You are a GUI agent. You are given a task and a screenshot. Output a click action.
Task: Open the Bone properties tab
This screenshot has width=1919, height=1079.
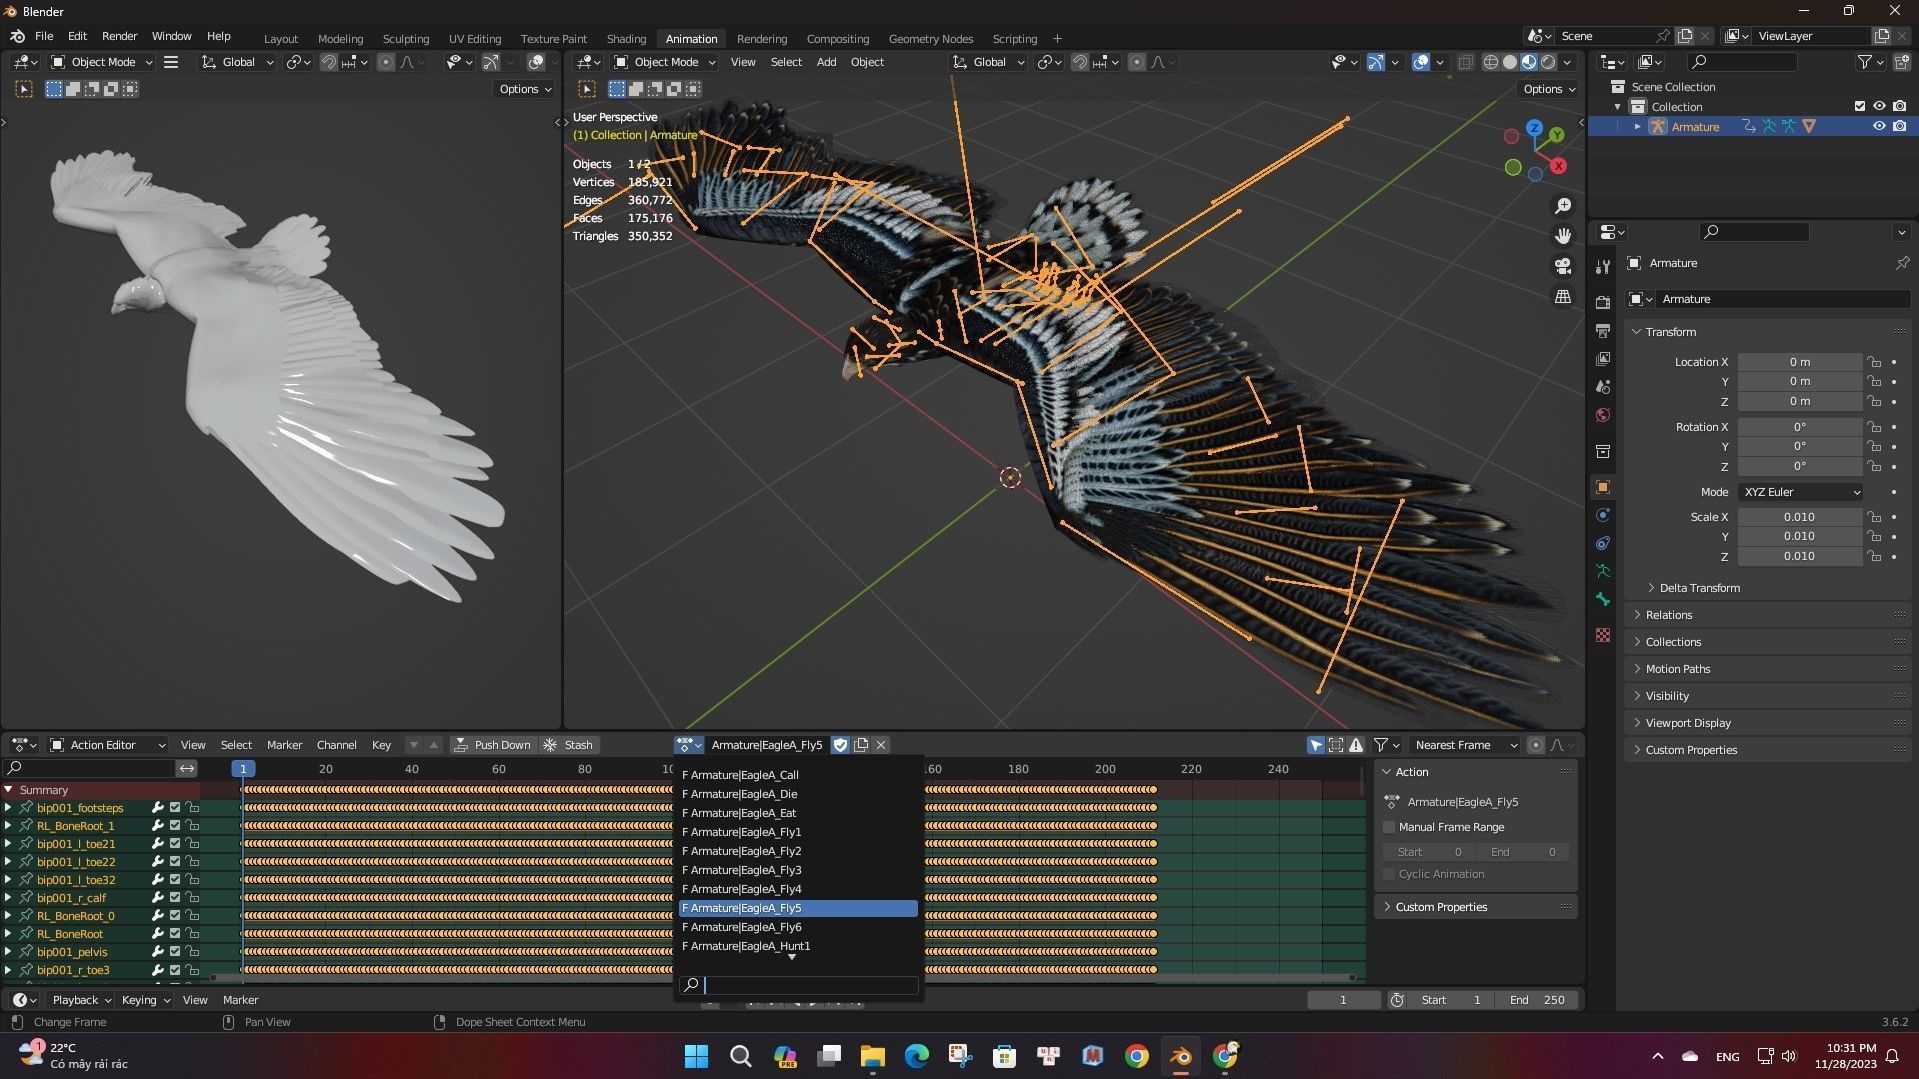click(1603, 599)
